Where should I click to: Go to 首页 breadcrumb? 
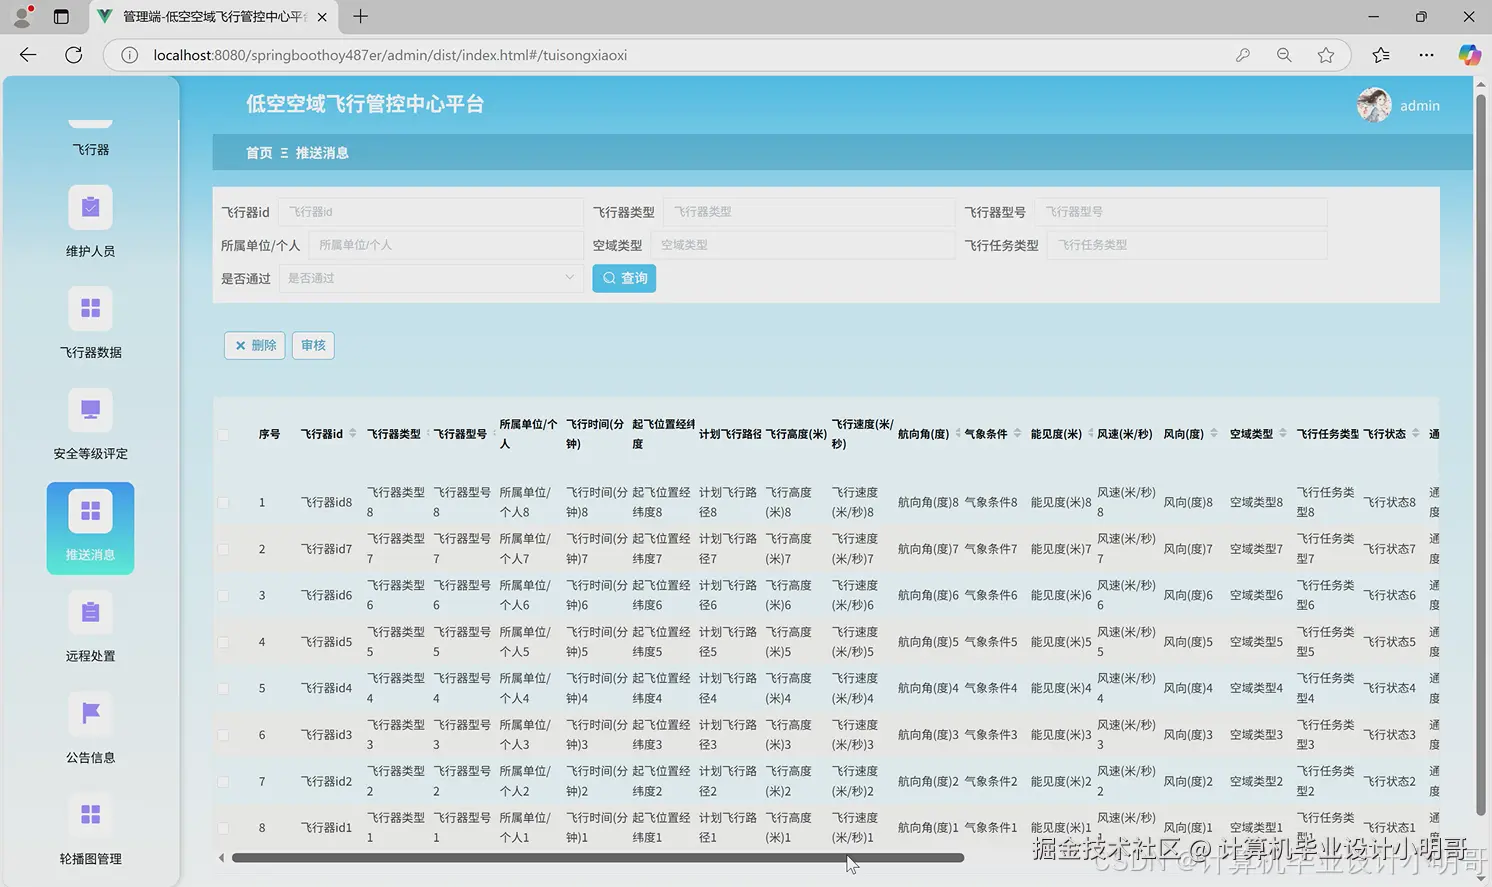point(259,153)
